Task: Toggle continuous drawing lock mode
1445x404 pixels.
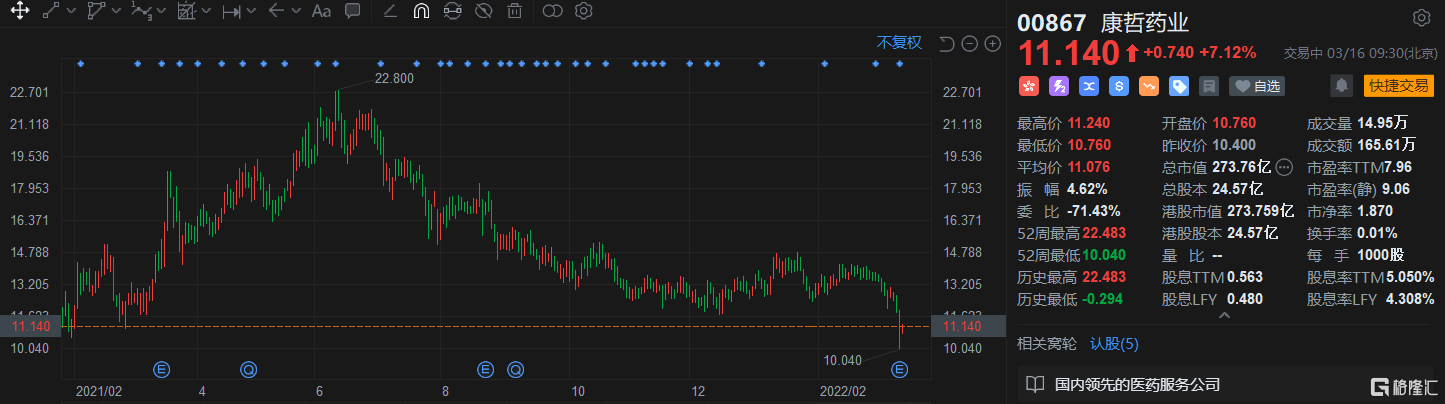Action: 452,12
